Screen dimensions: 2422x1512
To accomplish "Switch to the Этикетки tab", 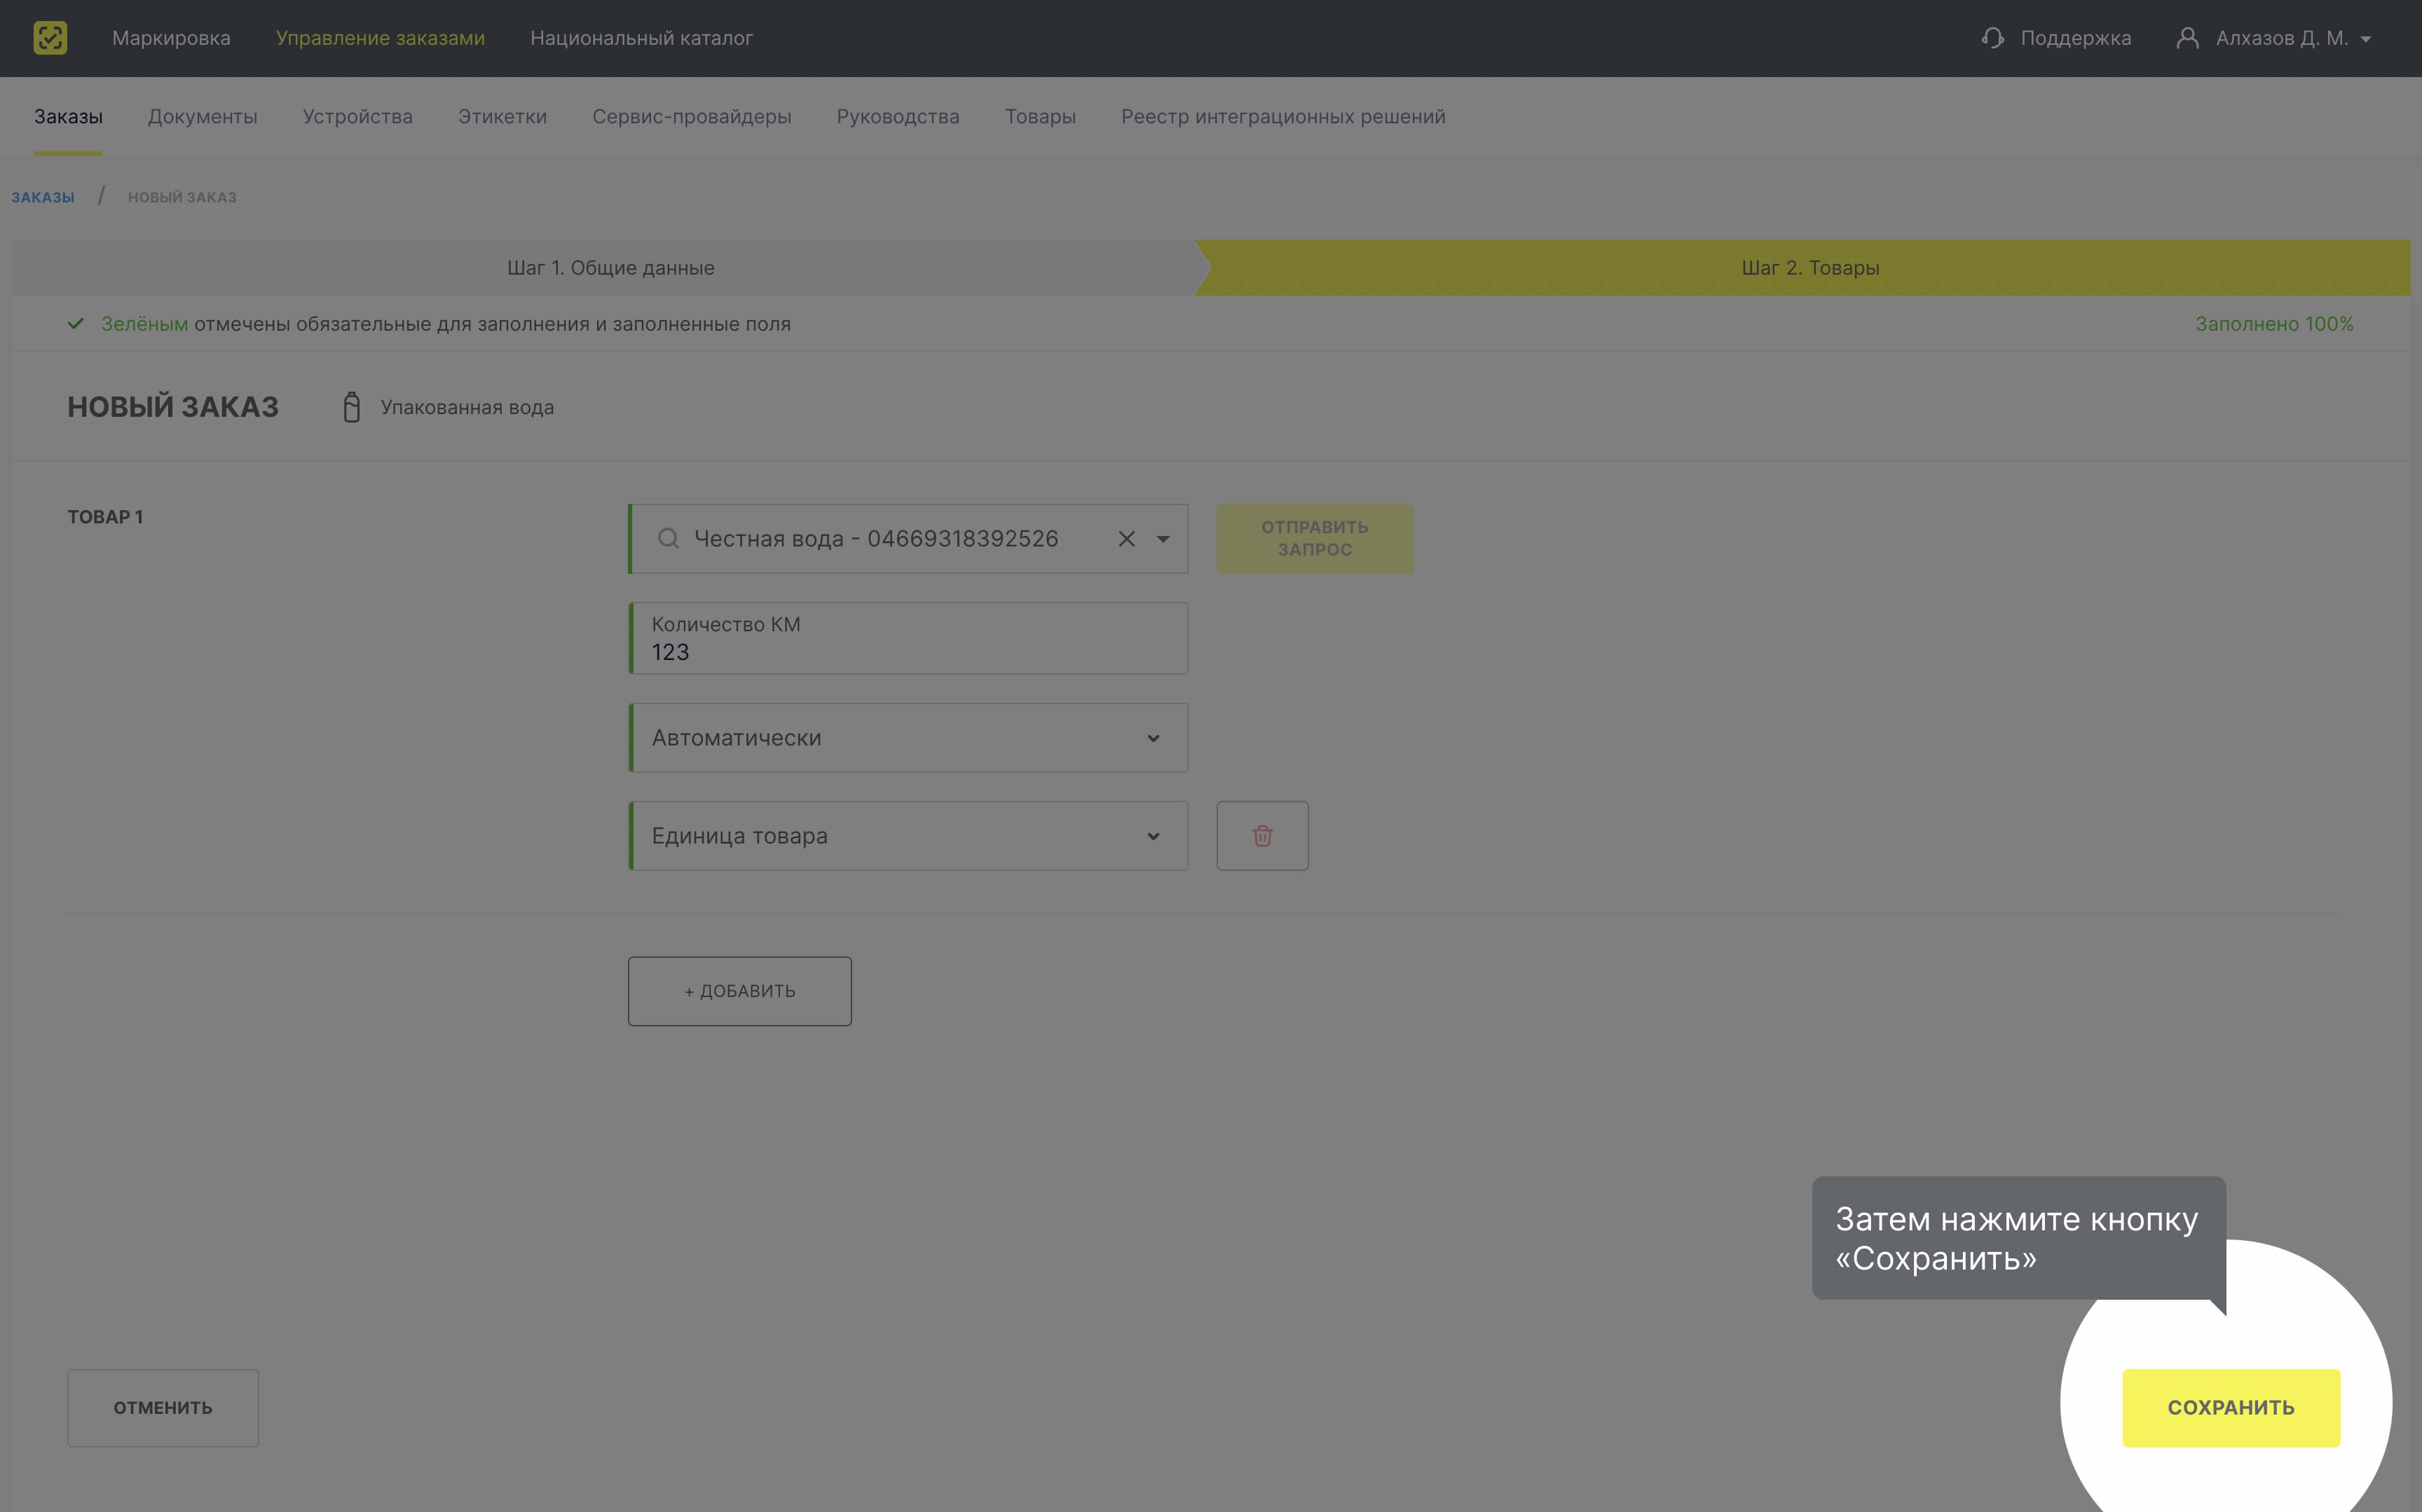I will tap(502, 117).
